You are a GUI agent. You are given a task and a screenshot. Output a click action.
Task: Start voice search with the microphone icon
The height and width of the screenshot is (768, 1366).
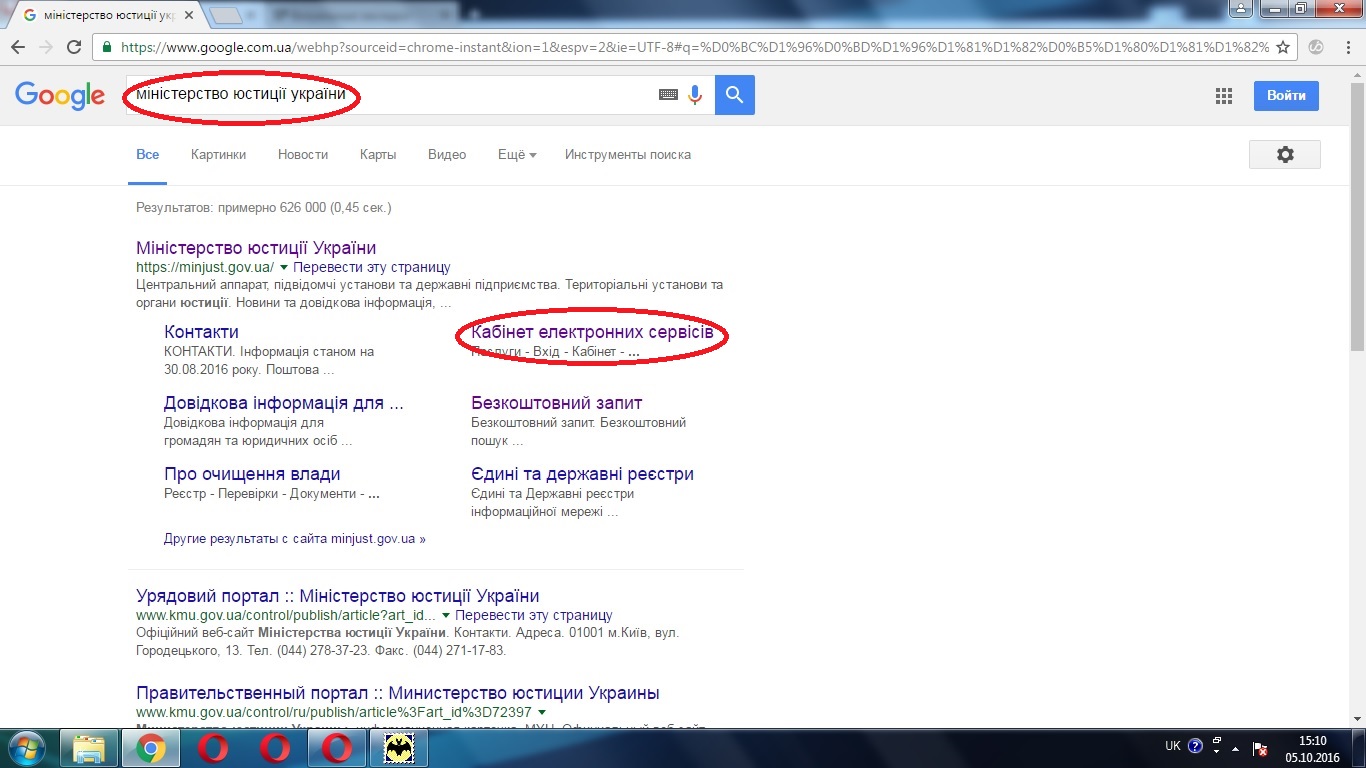click(695, 95)
